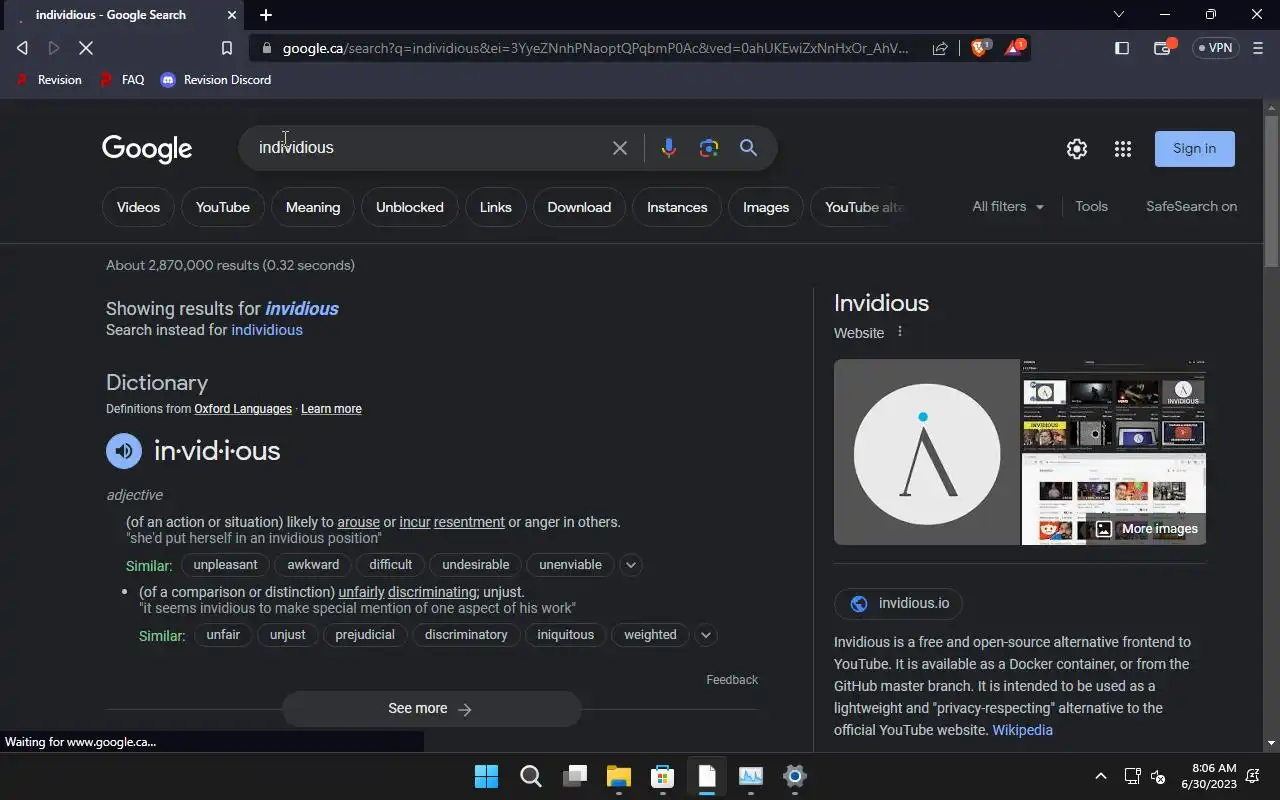Open the Wikipedia link for Invidious

click(1022, 730)
